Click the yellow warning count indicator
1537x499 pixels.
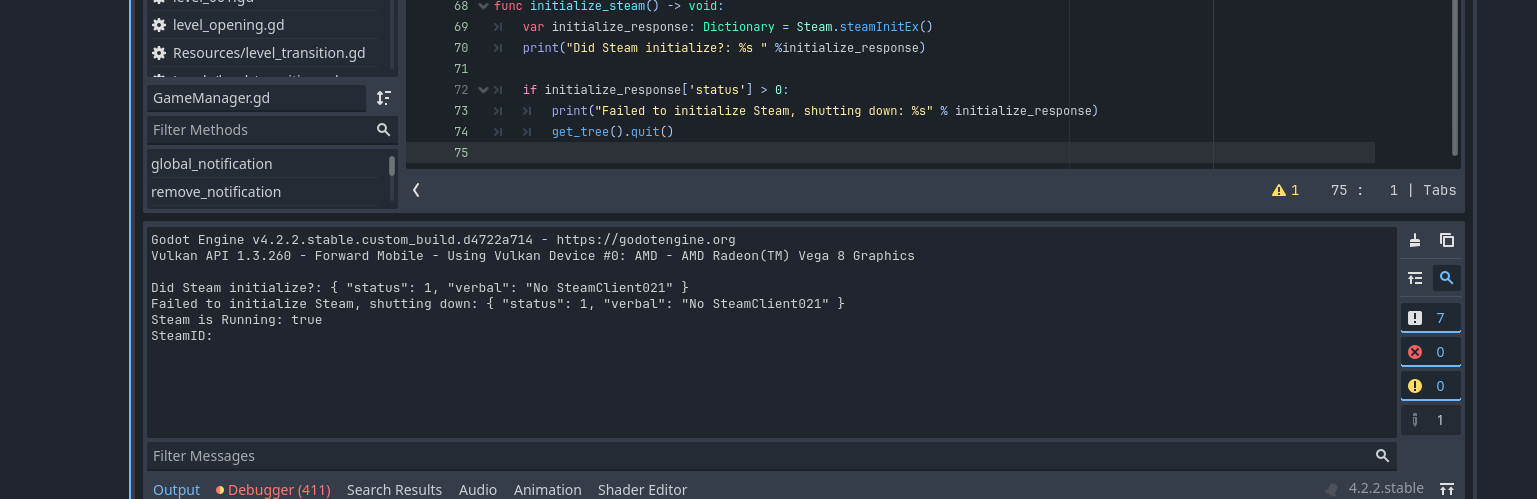click(x=1285, y=190)
